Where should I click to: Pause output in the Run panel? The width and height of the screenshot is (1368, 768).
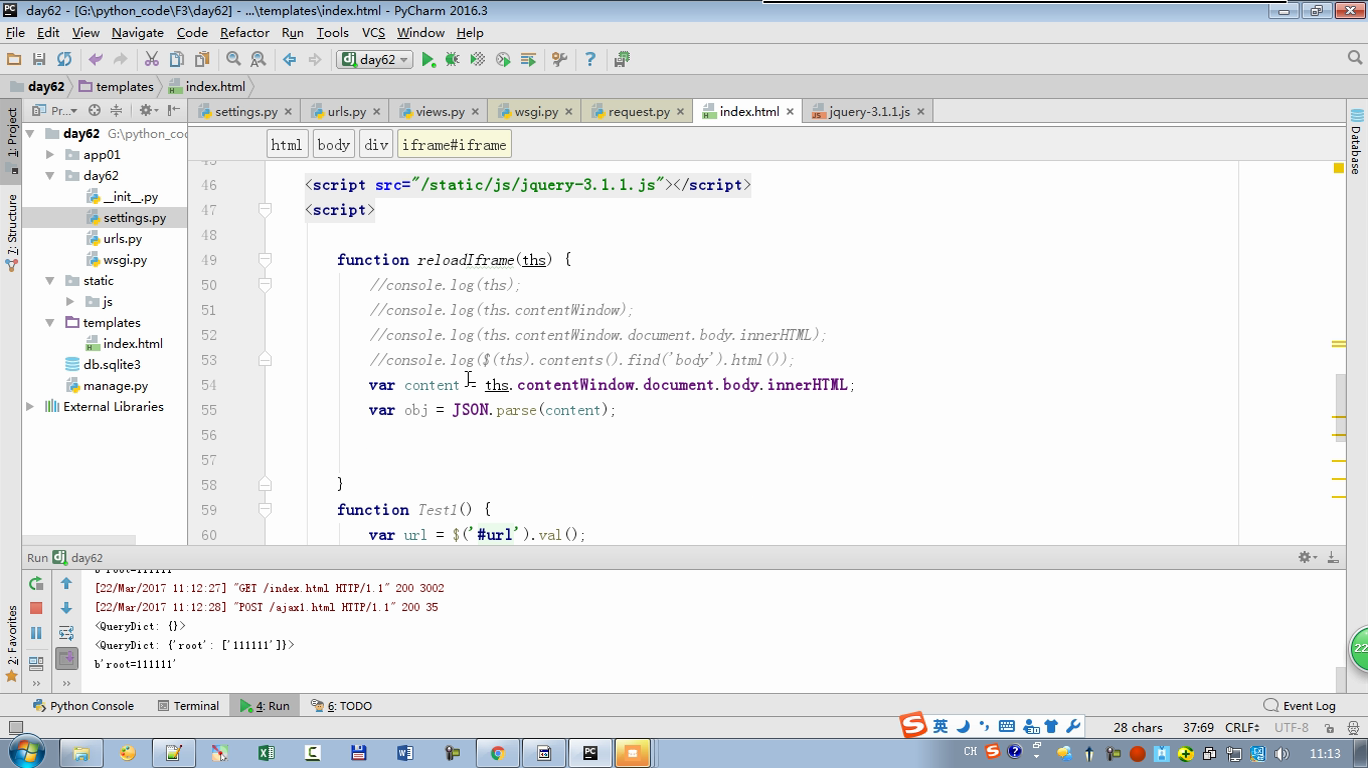36,633
